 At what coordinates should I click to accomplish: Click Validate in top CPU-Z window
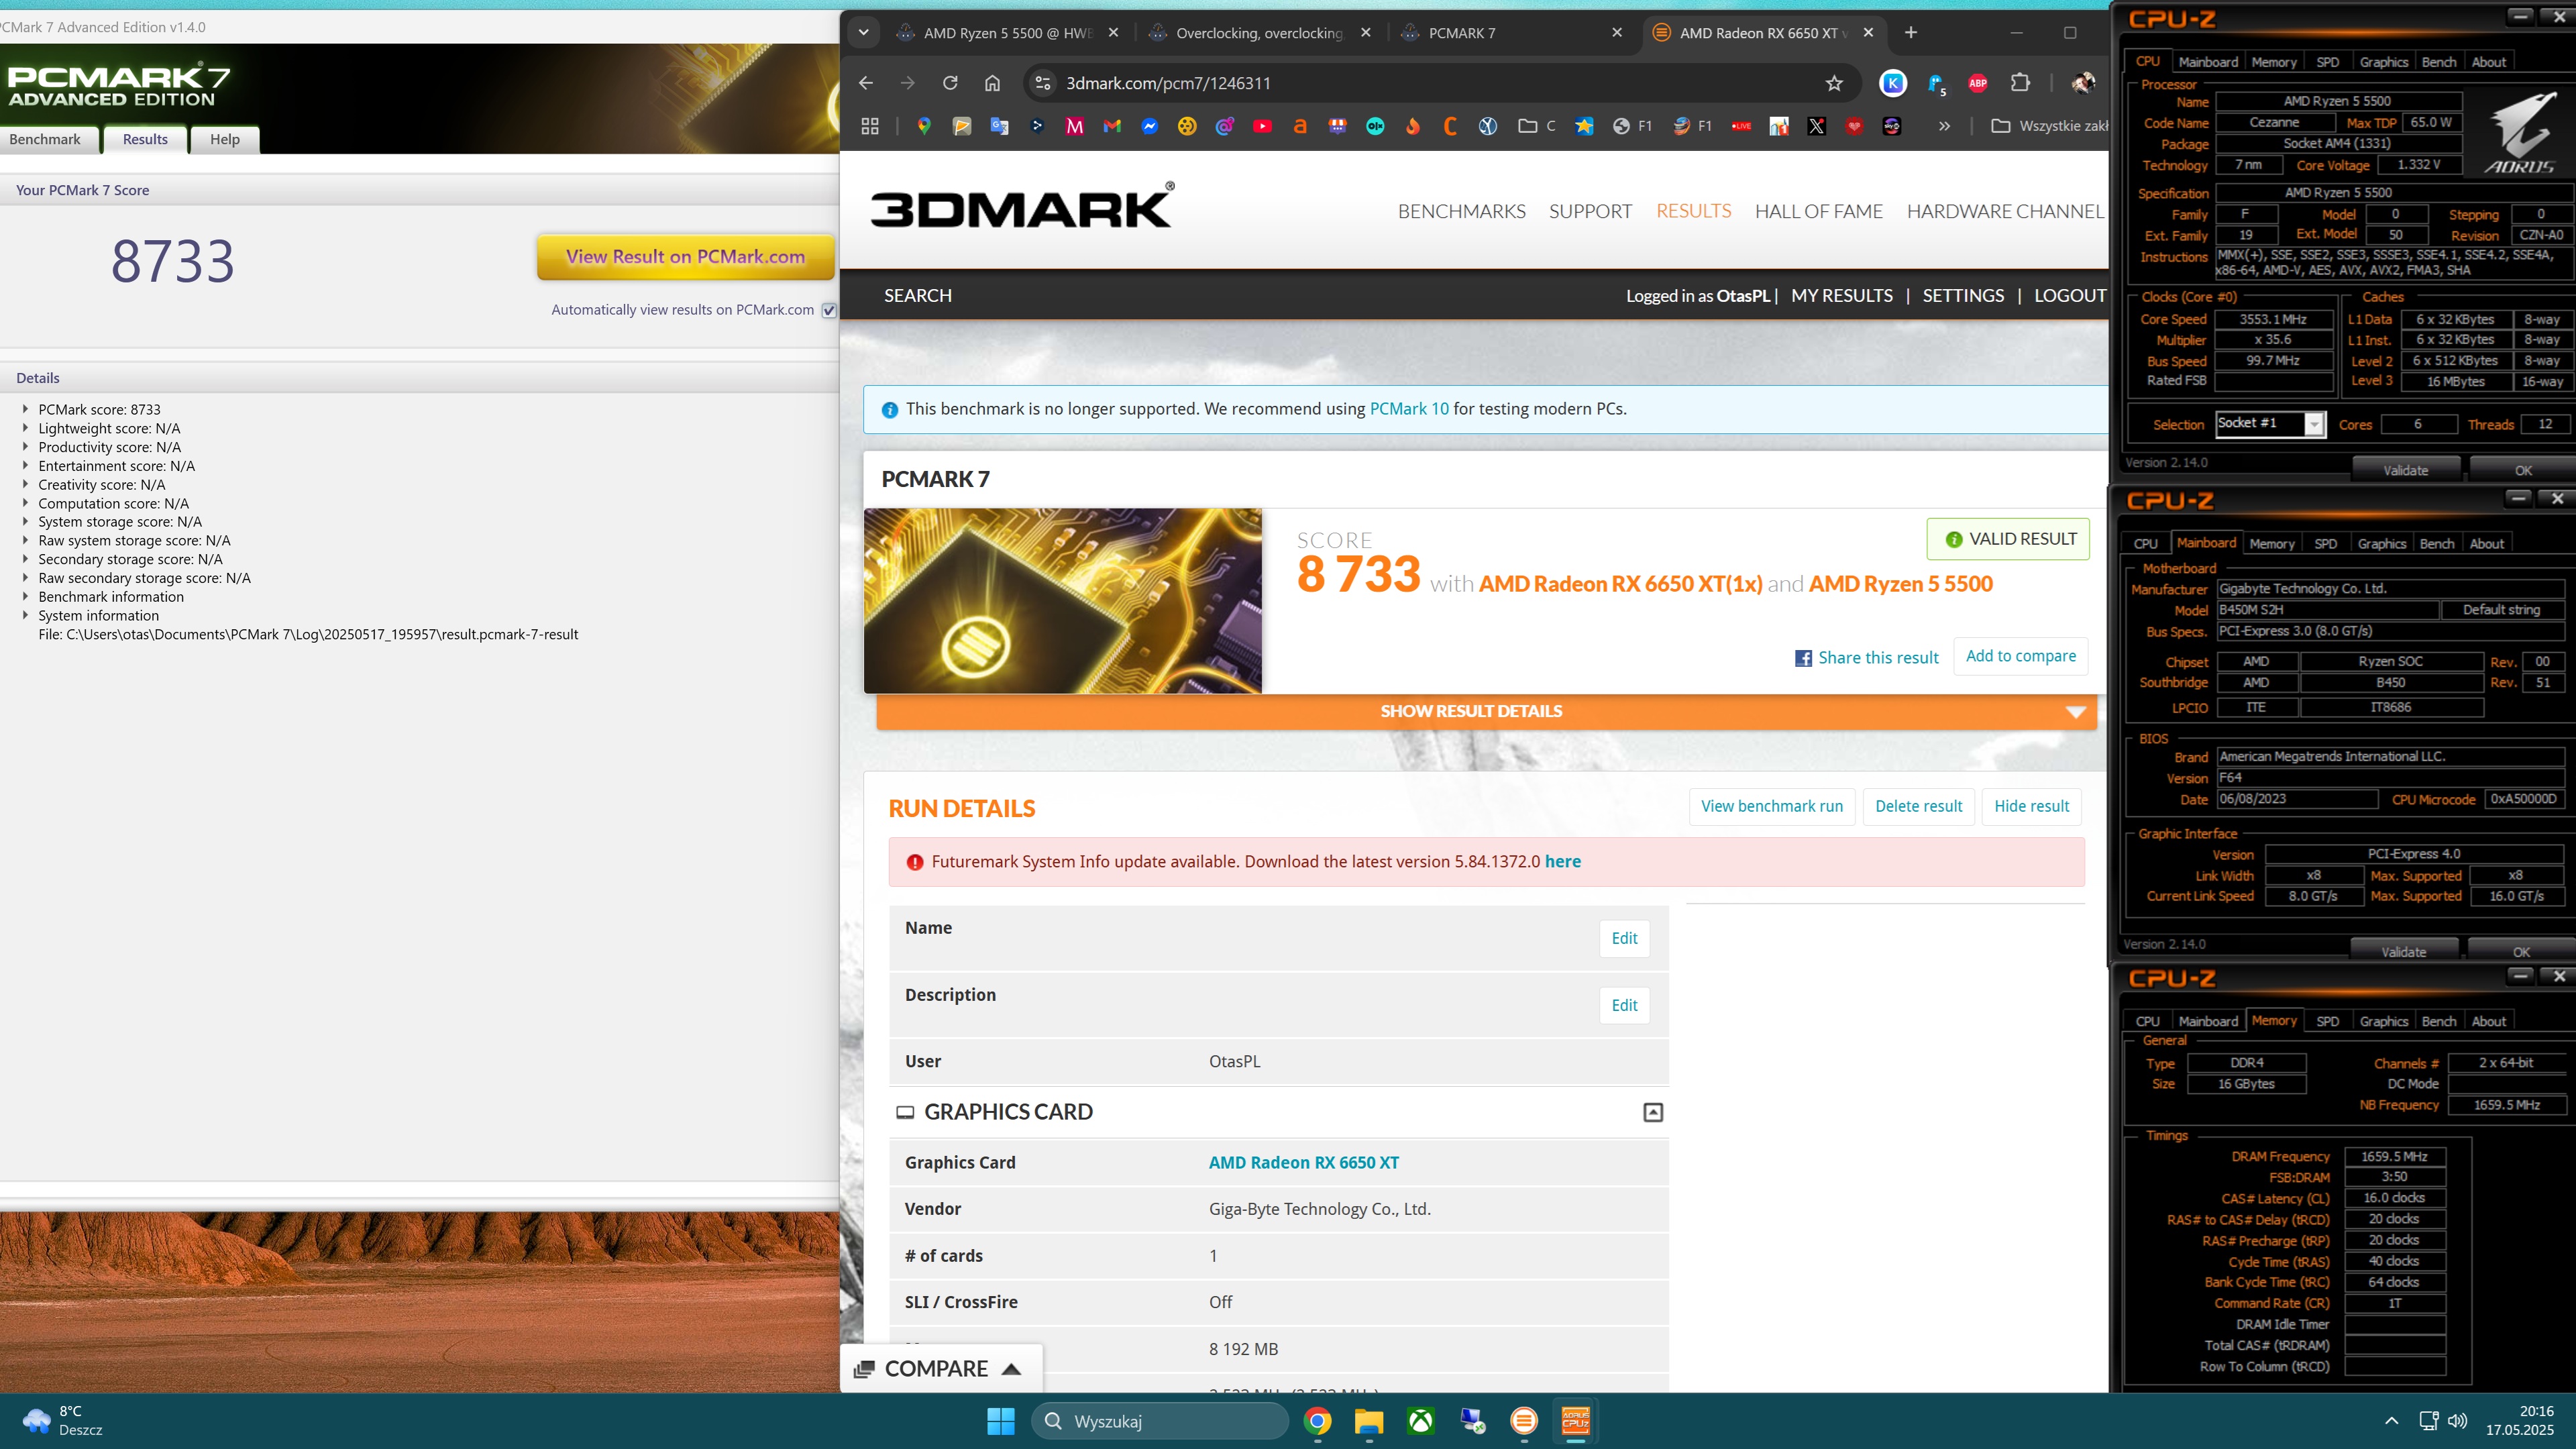coord(2405,470)
